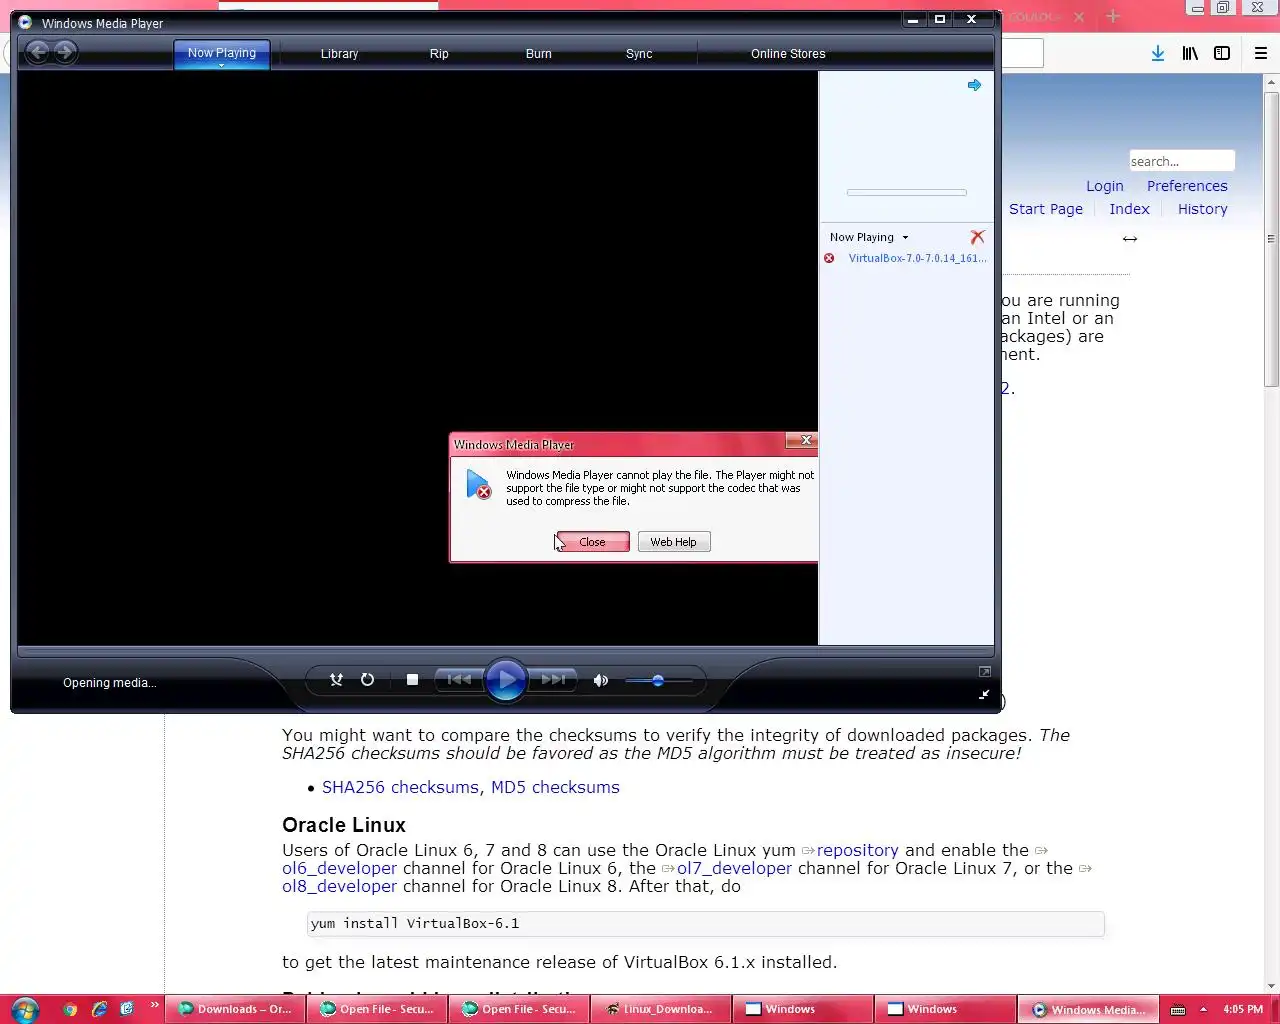This screenshot has width=1280, height=1024.
Task: Toggle repeat in Media Player
Action: [367, 680]
